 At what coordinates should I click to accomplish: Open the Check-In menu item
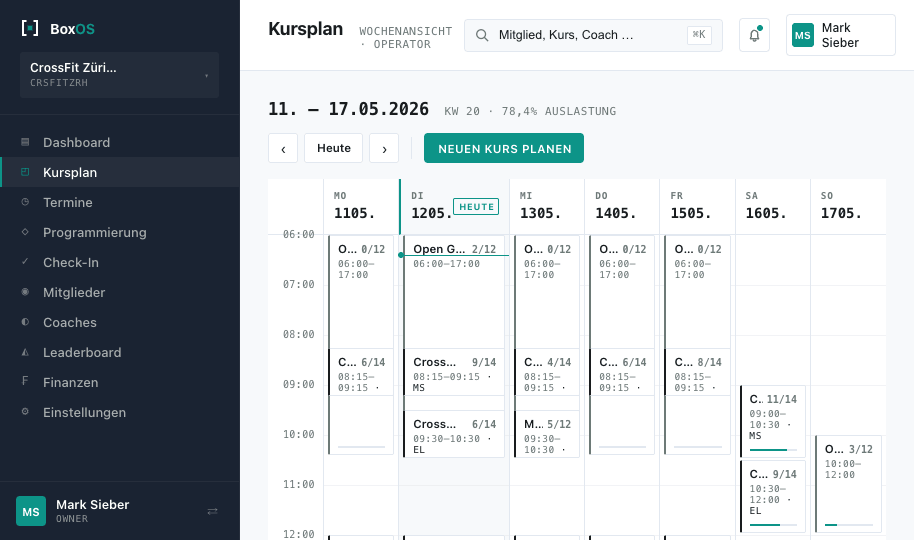point(119,262)
